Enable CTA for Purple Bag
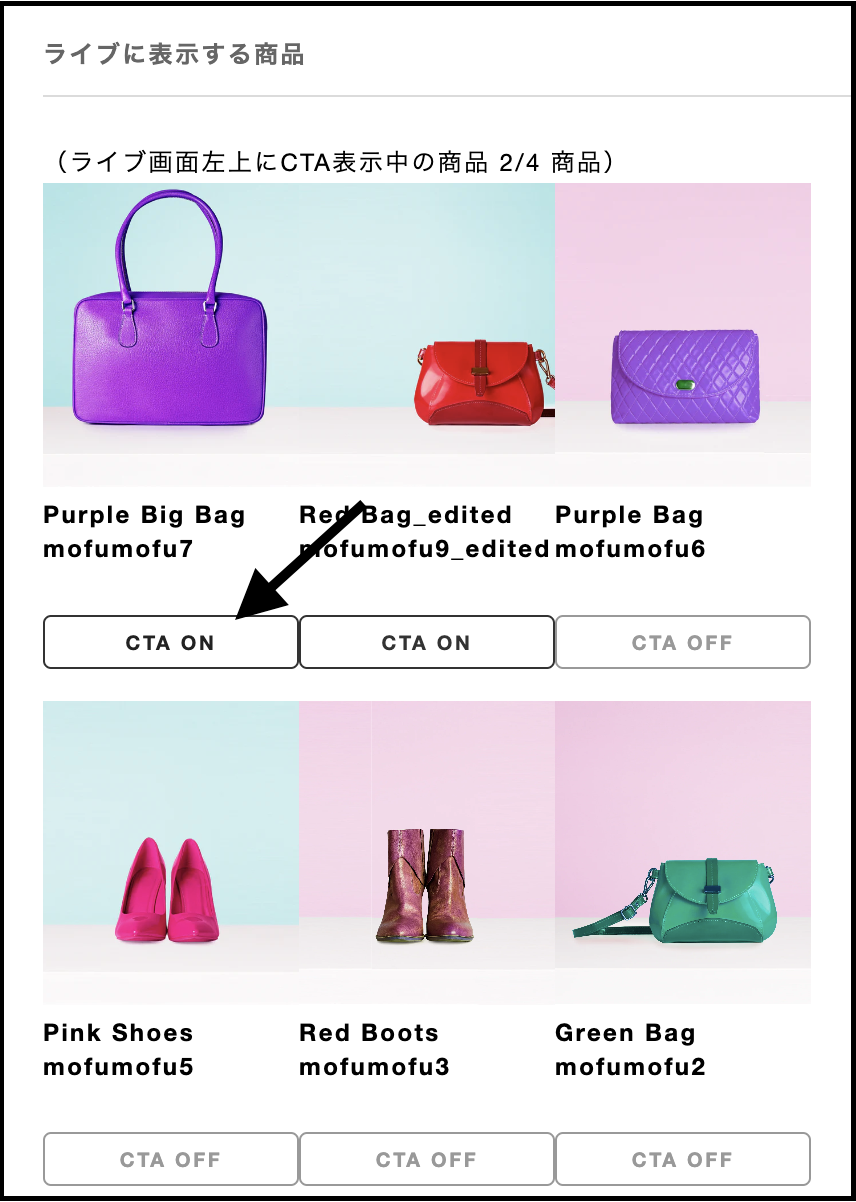Screen dimensions: 856x1202 pyautogui.click(x=683, y=642)
